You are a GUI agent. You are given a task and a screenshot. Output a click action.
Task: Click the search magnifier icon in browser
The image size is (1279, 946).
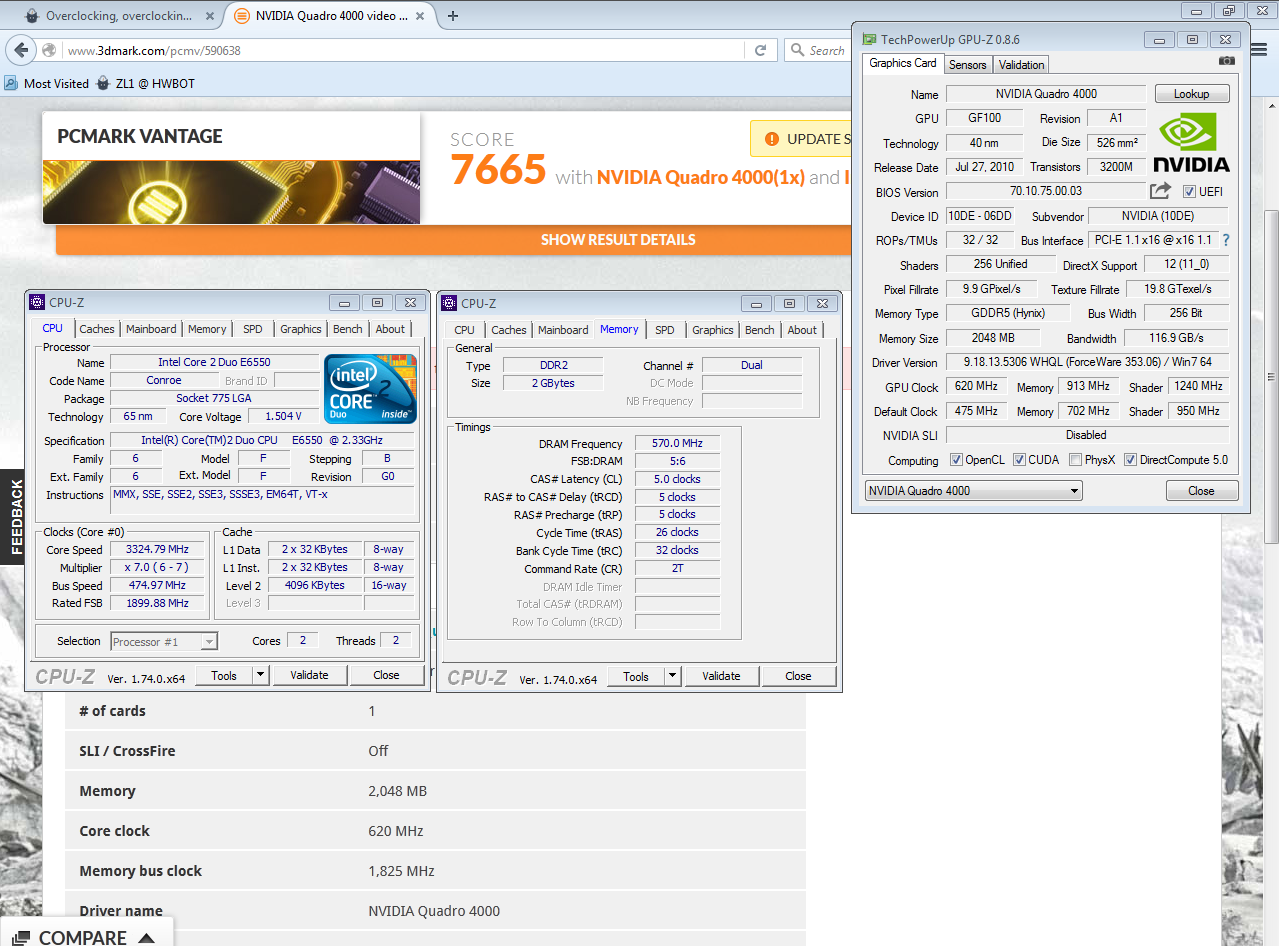tap(798, 50)
